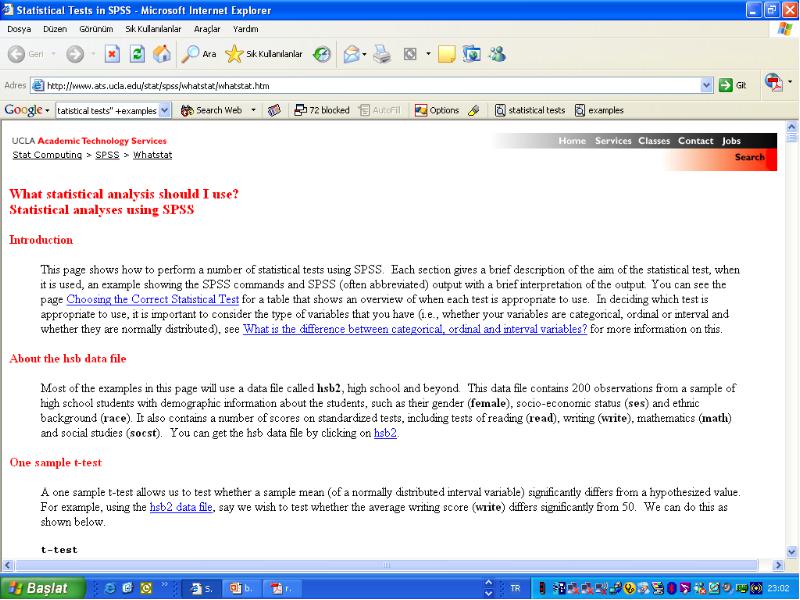
Task: Stop loading the page
Action: 112,54
